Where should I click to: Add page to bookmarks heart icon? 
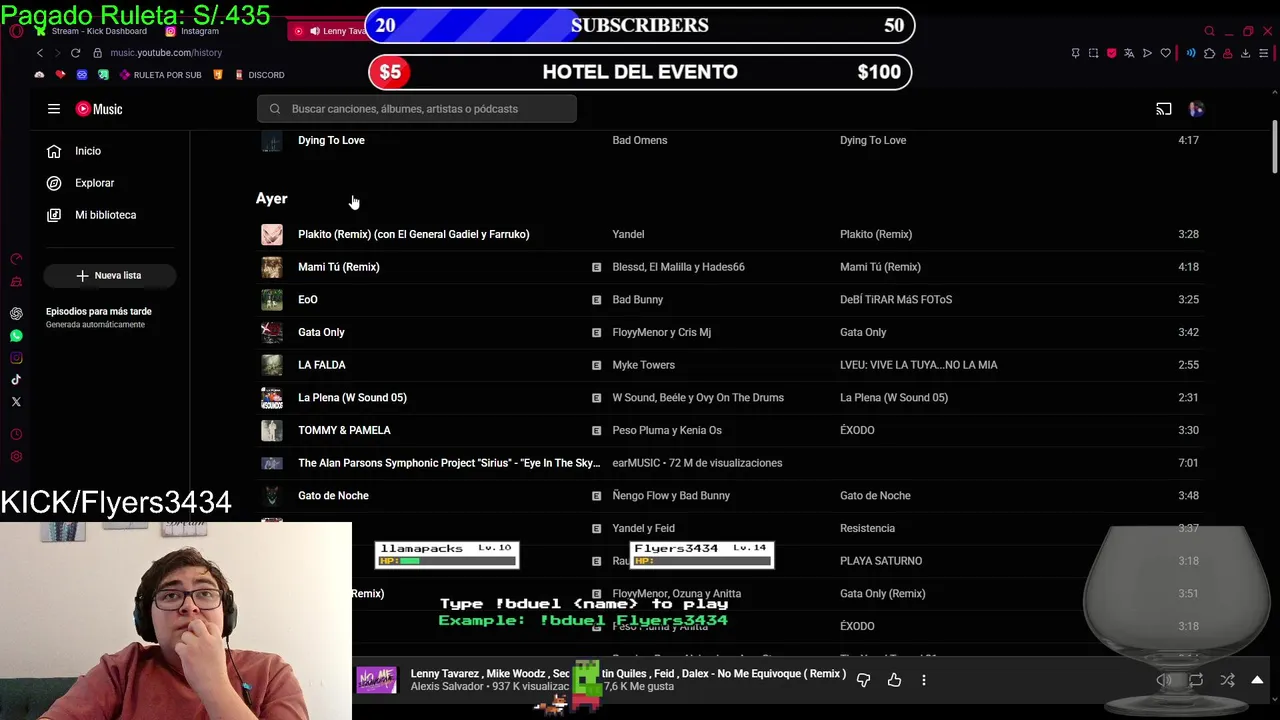click(x=1165, y=53)
